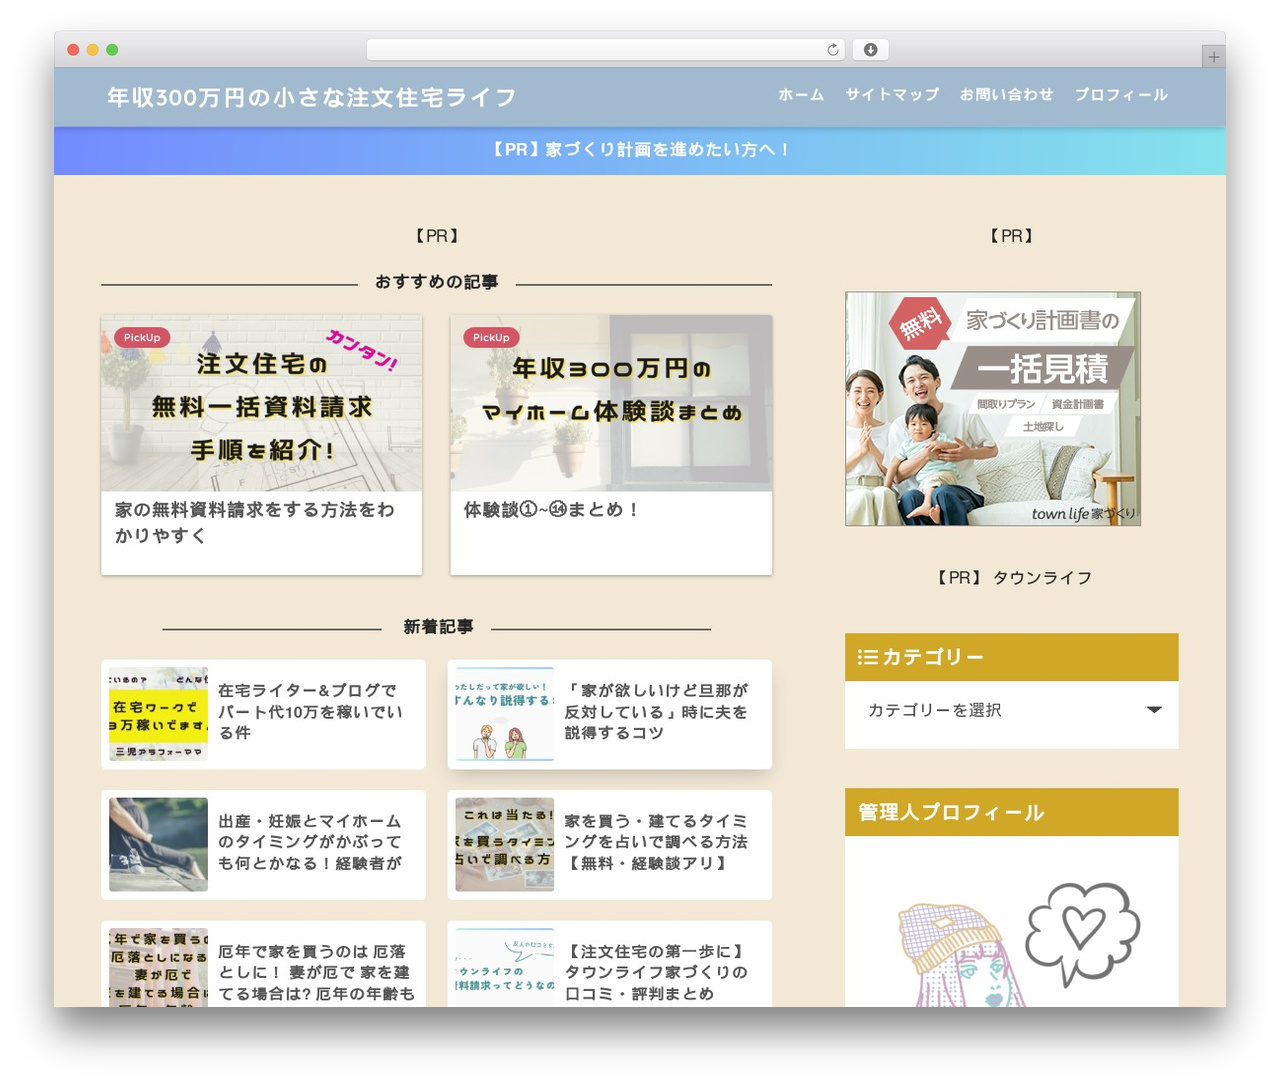Open the 注文住宅の無料一括資料請求 pickup card image

tap(262, 403)
